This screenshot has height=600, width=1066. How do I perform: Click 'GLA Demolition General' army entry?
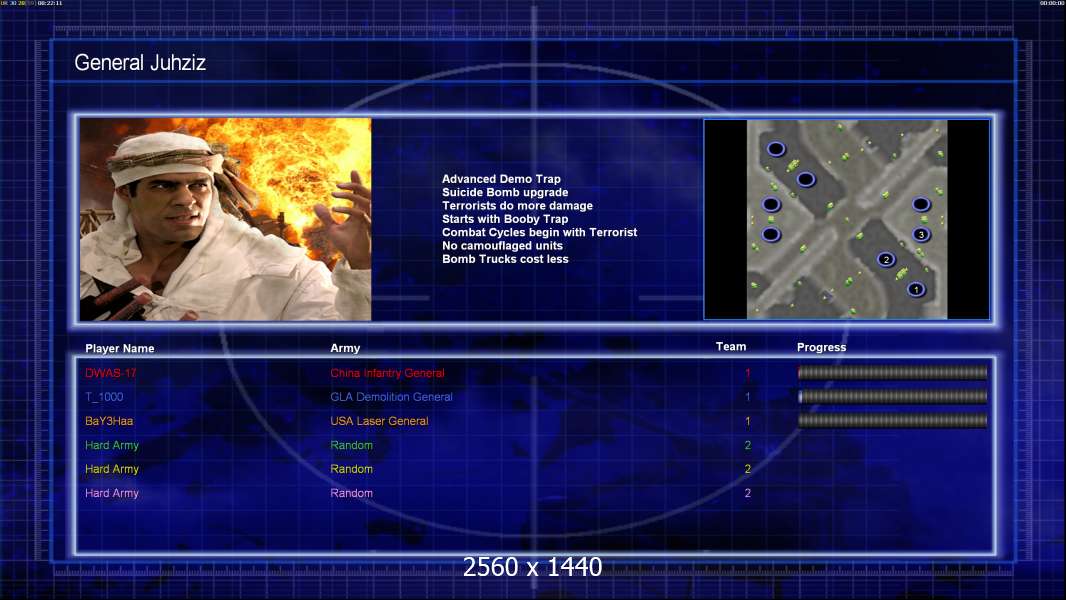click(392, 397)
